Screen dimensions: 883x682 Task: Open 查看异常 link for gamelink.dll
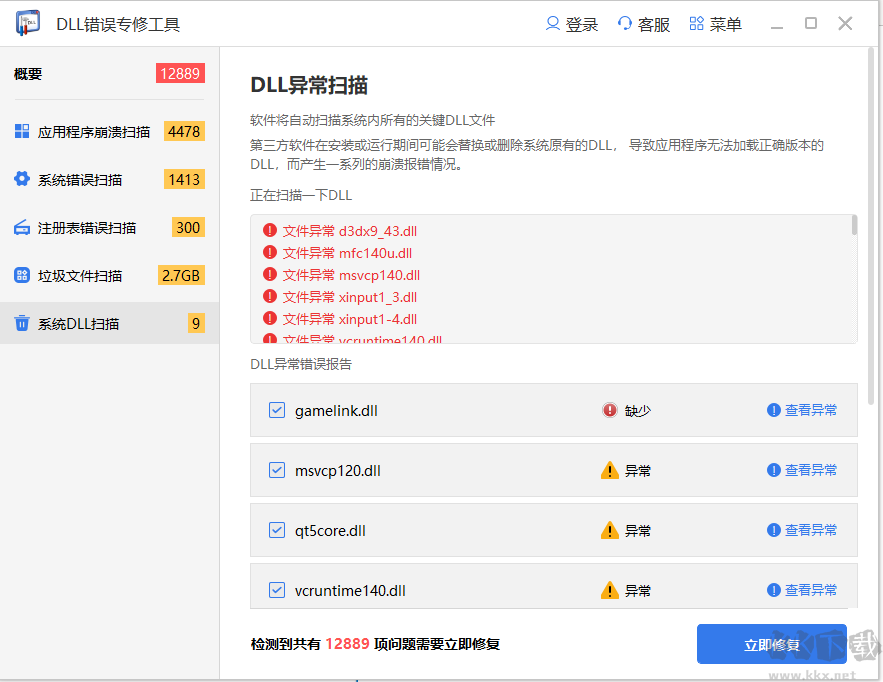point(810,410)
